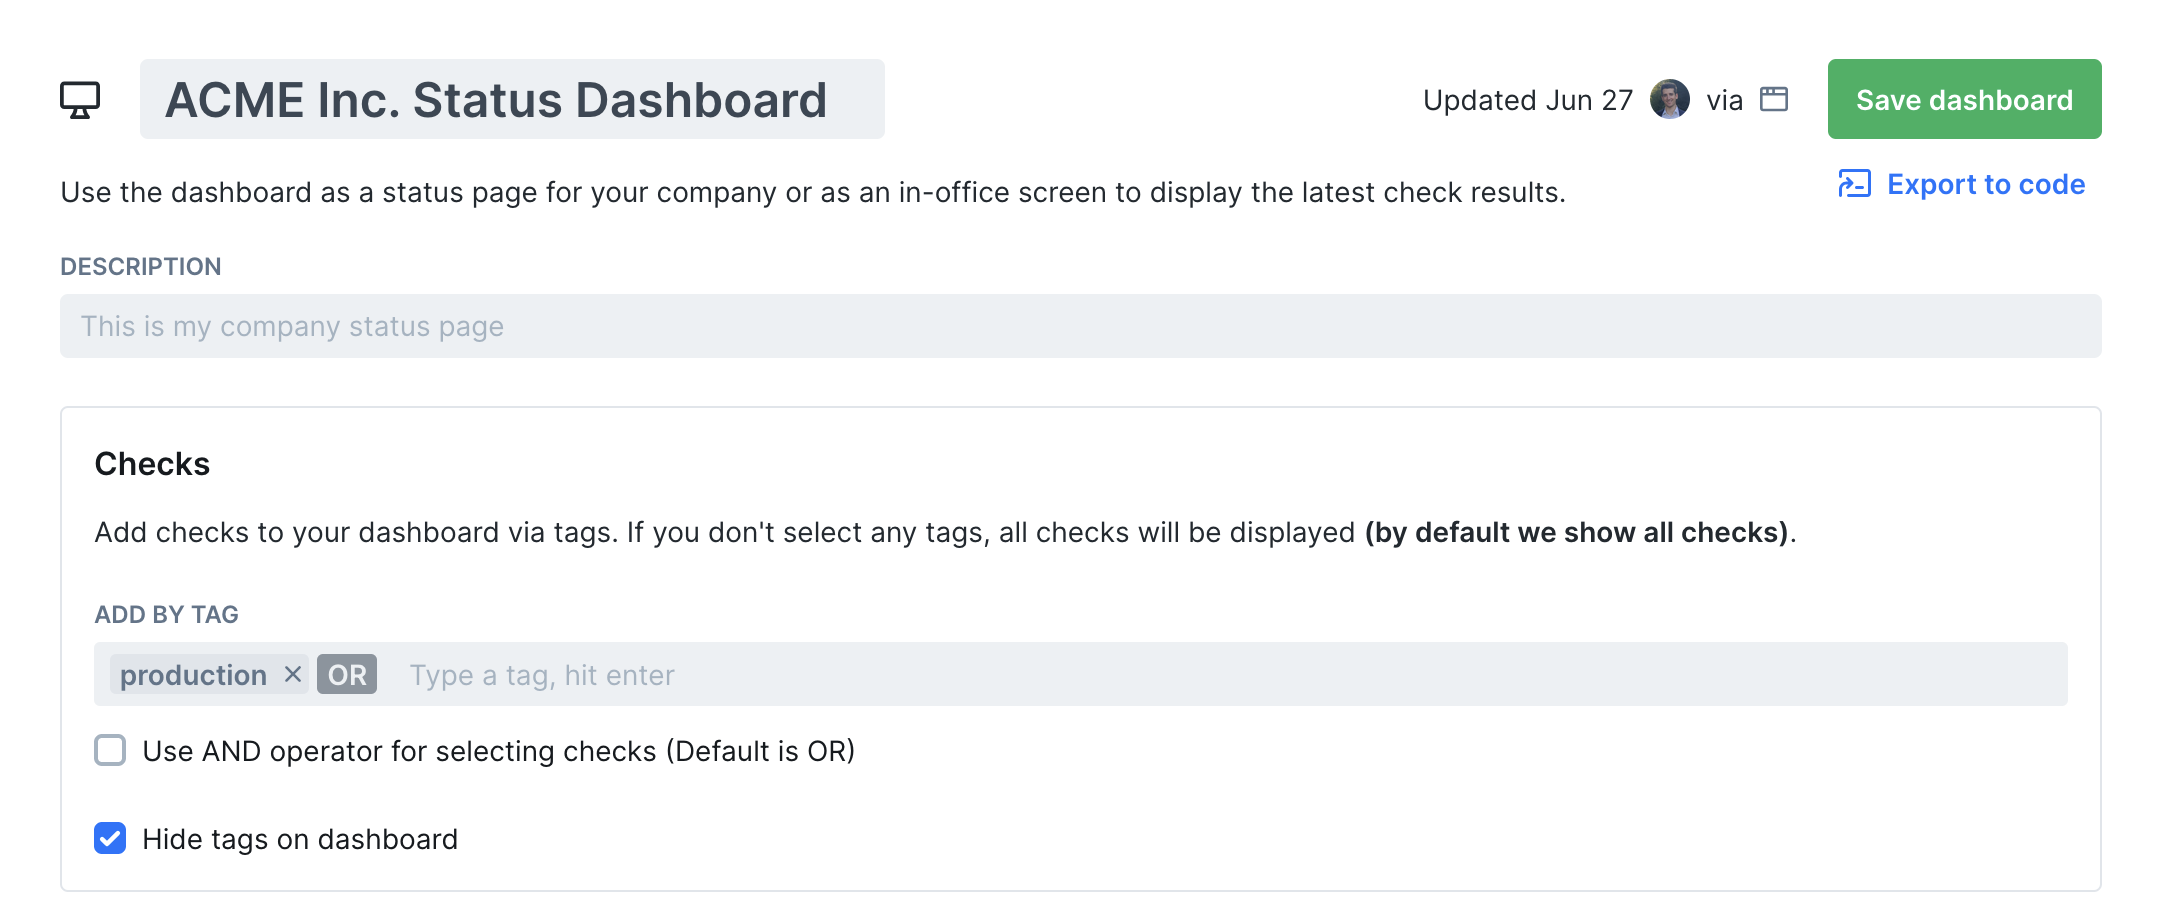Click the Save dashboard button

click(1964, 99)
